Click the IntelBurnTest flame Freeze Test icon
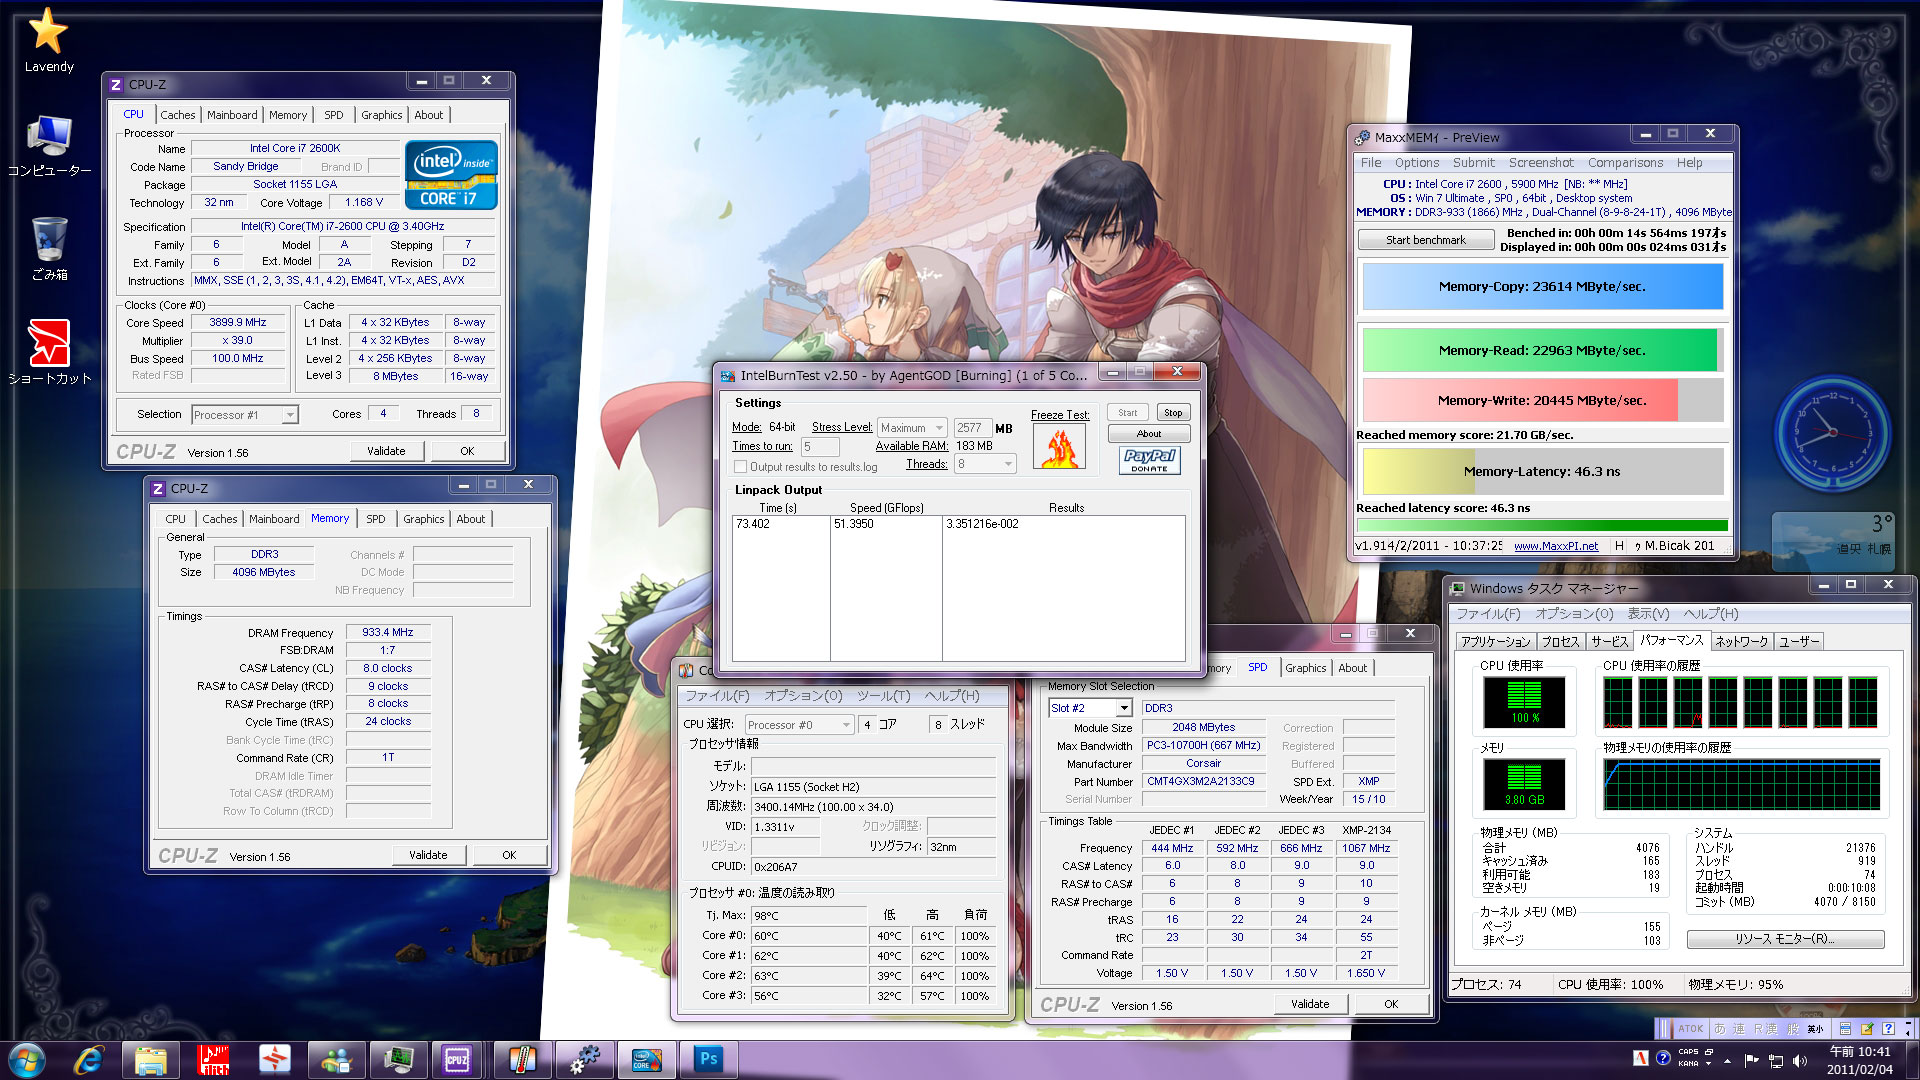 point(1060,448)
